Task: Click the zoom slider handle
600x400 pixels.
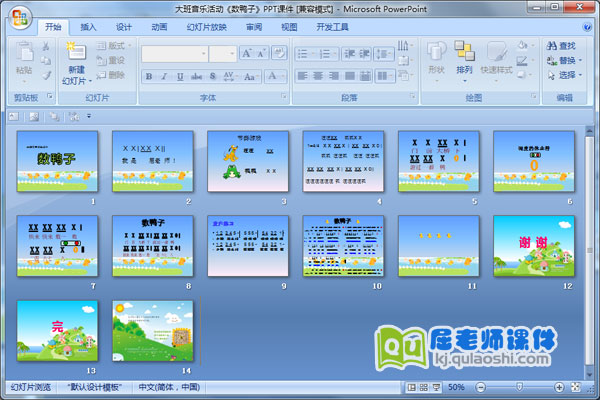Action: [519, 387]
